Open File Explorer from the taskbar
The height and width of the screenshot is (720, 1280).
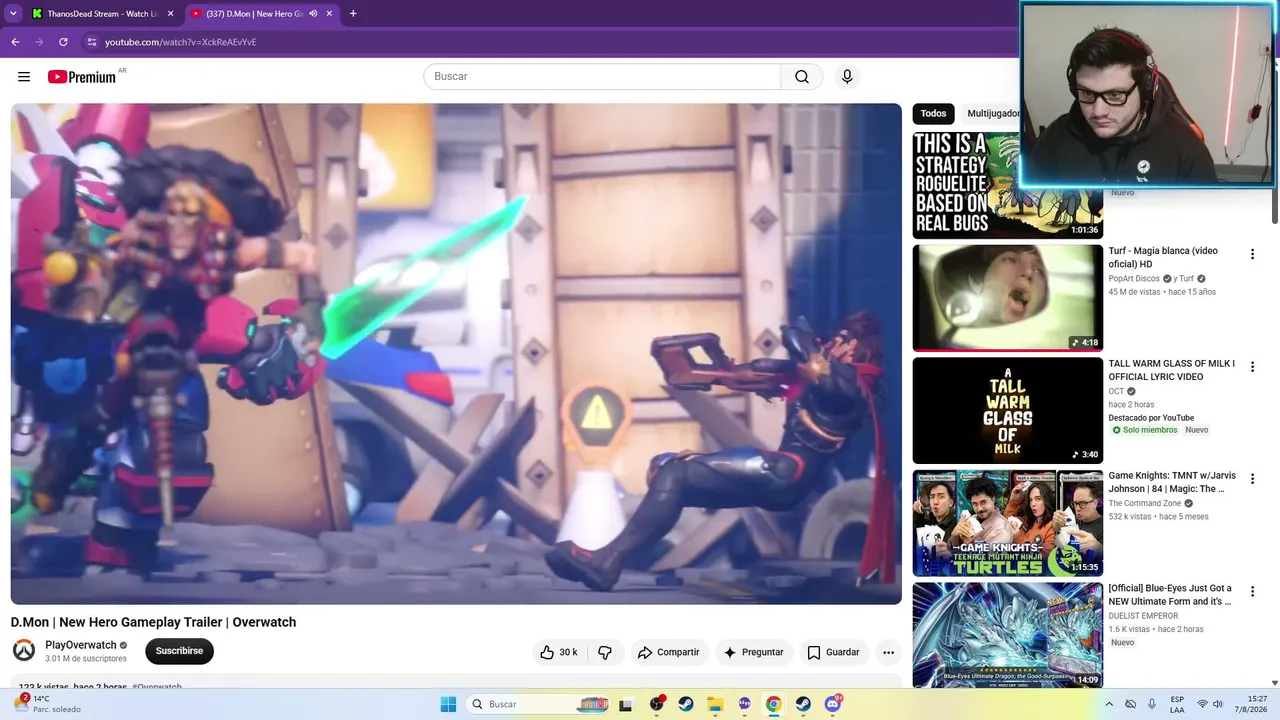(x=715, y=704)
